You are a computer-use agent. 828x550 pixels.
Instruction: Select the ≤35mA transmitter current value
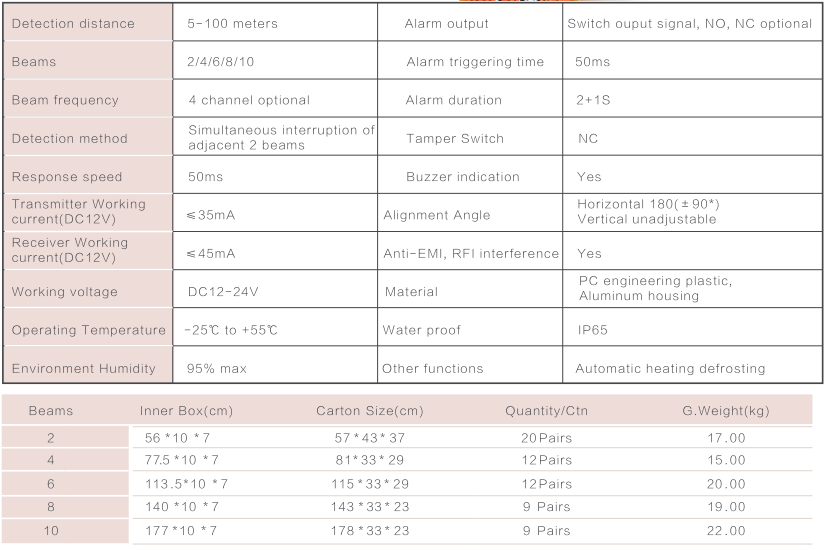click(211, 215)
